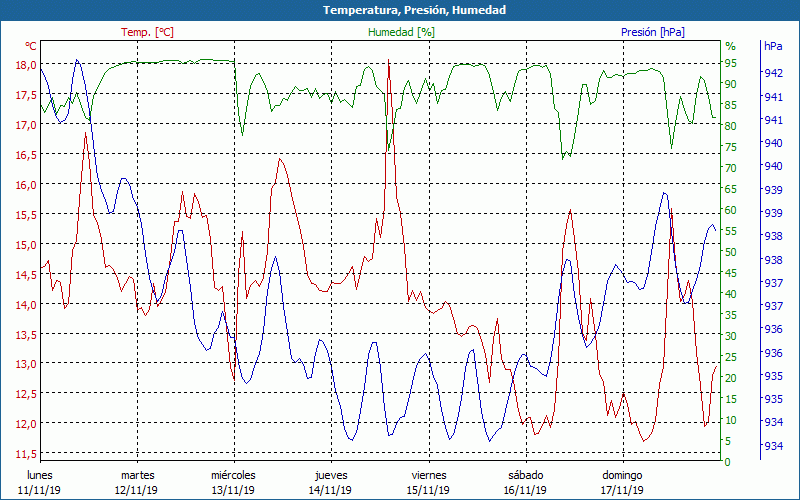The width and height of the screenshot is (800, 500).
Task: Click the 13,0 temperature axis value
Action: (26, 364)
